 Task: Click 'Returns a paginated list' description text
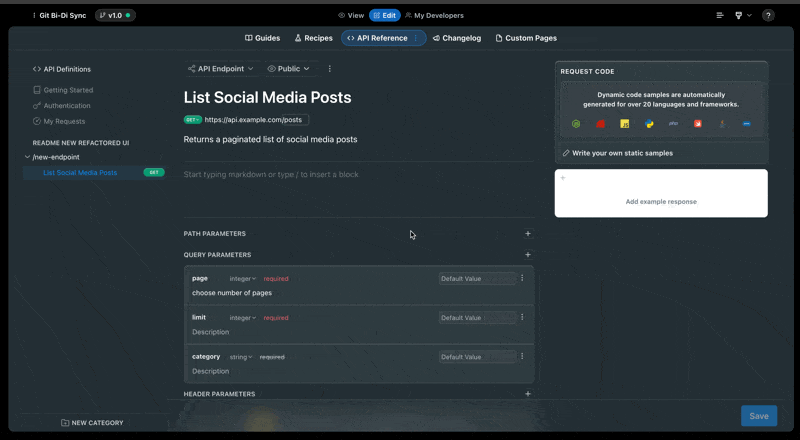tap(270, 139)
